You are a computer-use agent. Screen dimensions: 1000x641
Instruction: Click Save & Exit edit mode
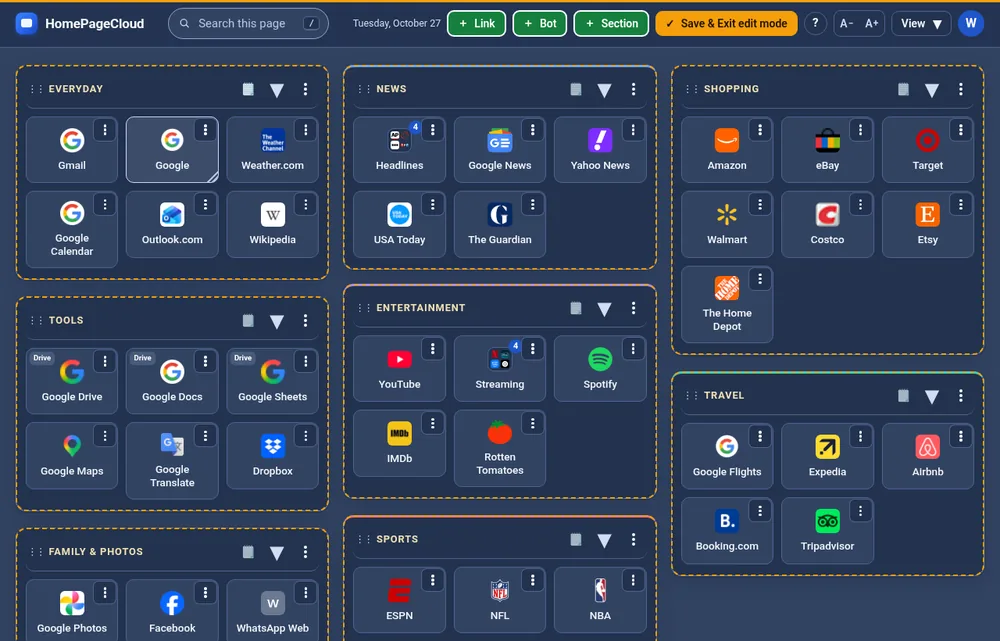point(726,24)
